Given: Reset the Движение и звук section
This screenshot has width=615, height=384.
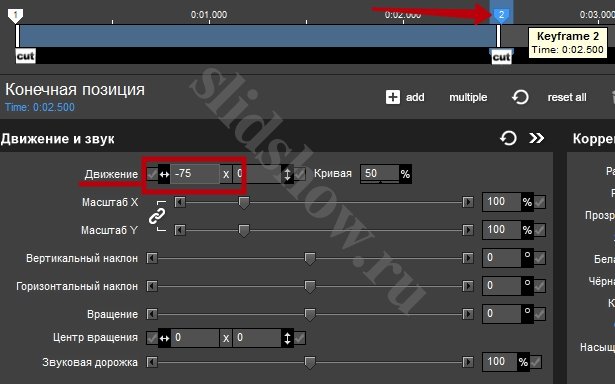Looking at the screenshot, I should coord(508,138).
